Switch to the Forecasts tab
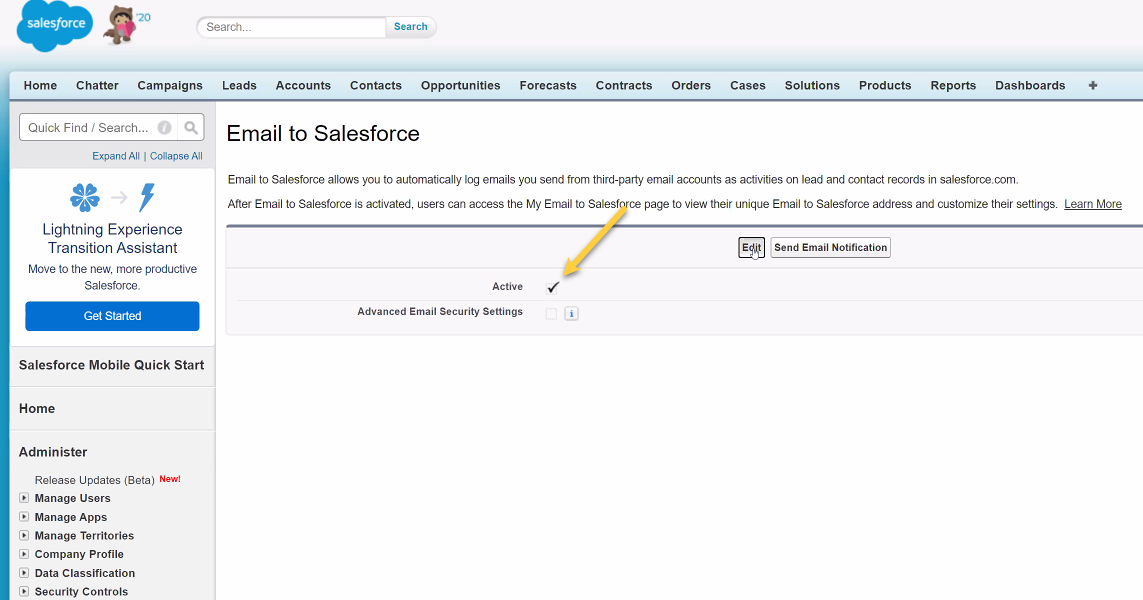 (x=548, y=85)
